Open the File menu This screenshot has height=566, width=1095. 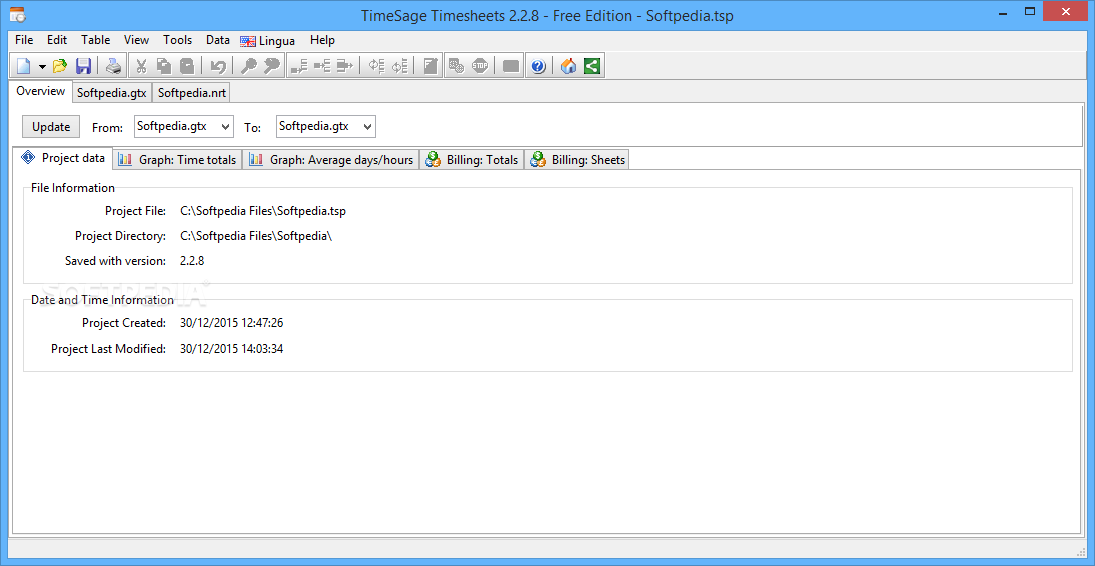click(24, 40)
